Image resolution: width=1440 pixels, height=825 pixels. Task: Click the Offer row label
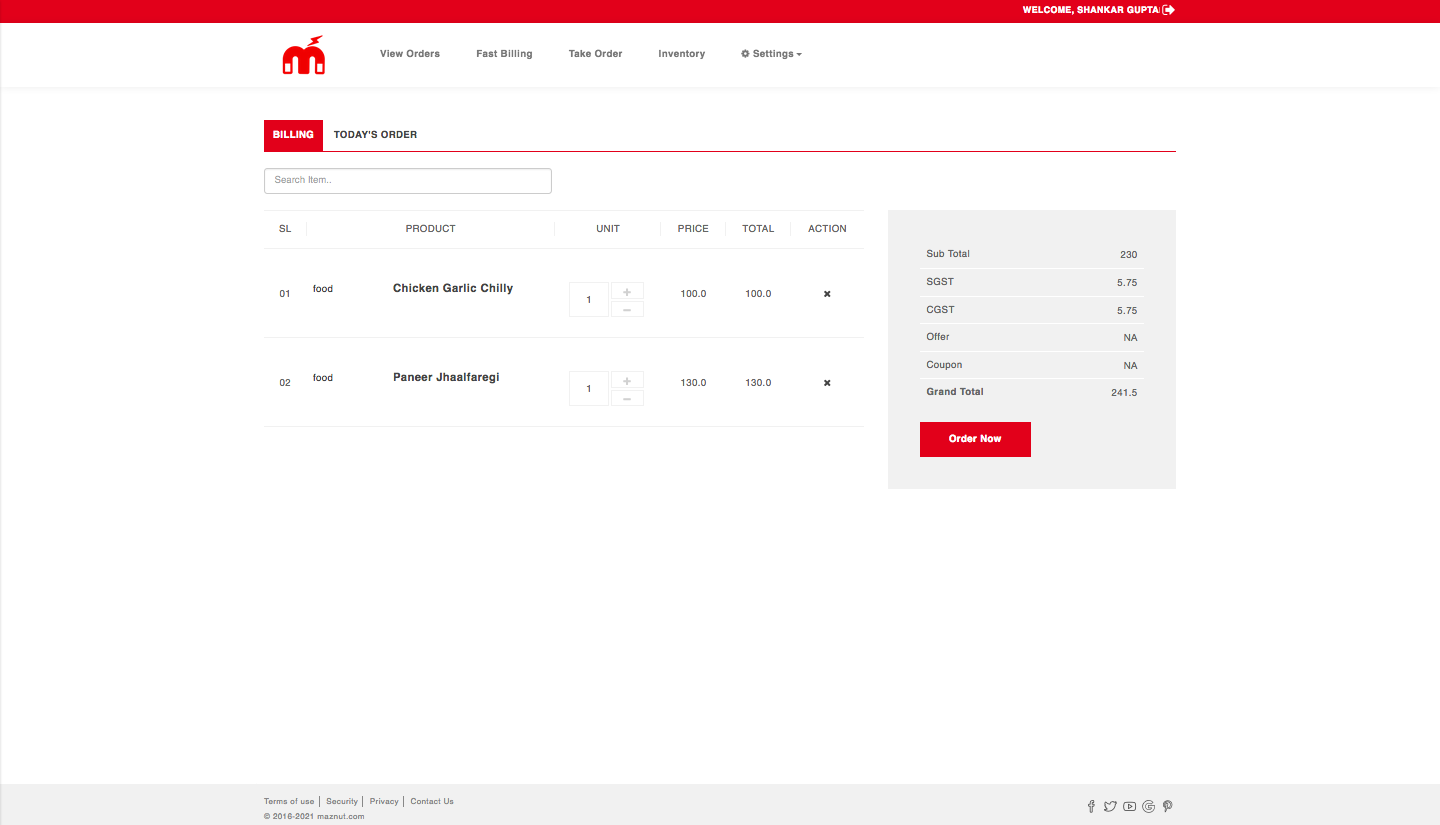point(938,337)
